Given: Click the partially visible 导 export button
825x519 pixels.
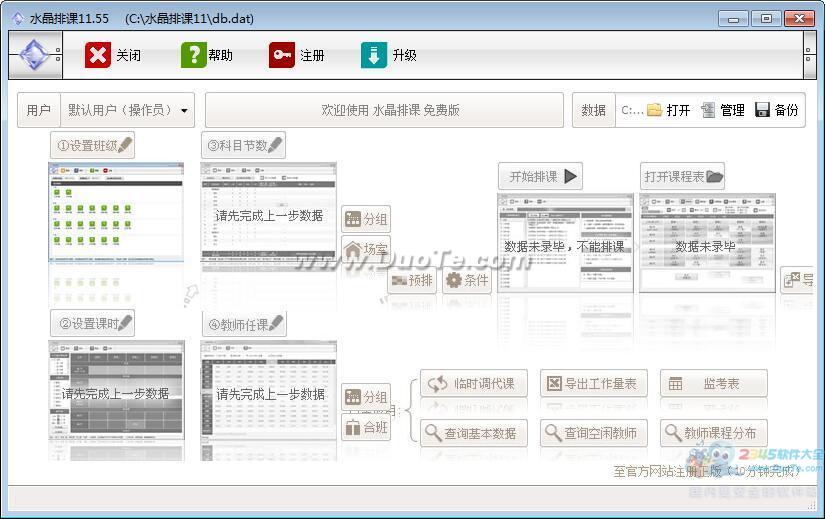Looking at the screenshot, I should 798,280.
